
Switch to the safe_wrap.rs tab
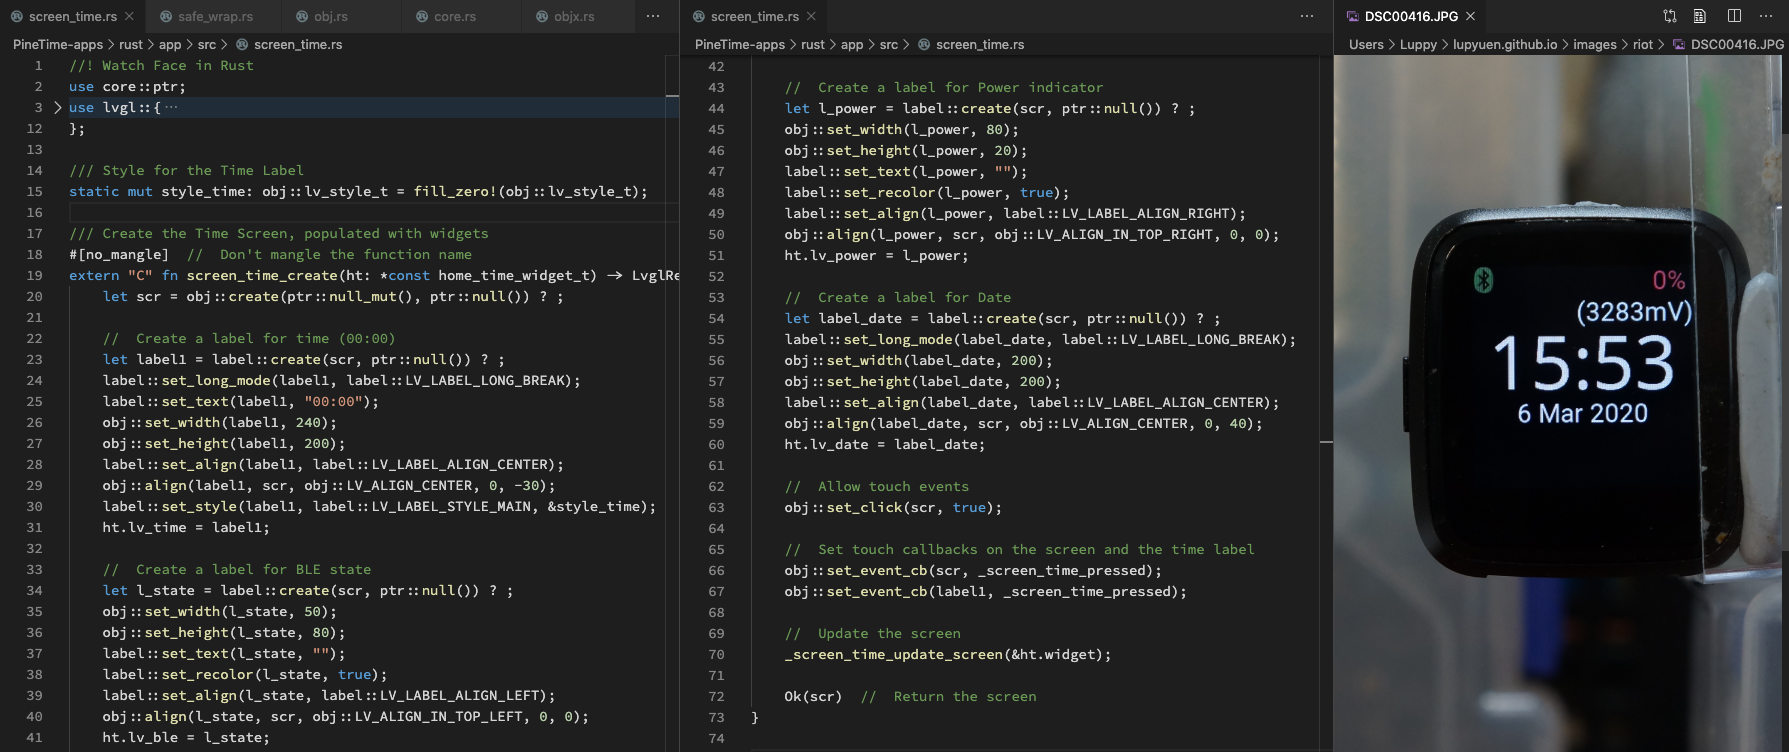pos(214,16)
